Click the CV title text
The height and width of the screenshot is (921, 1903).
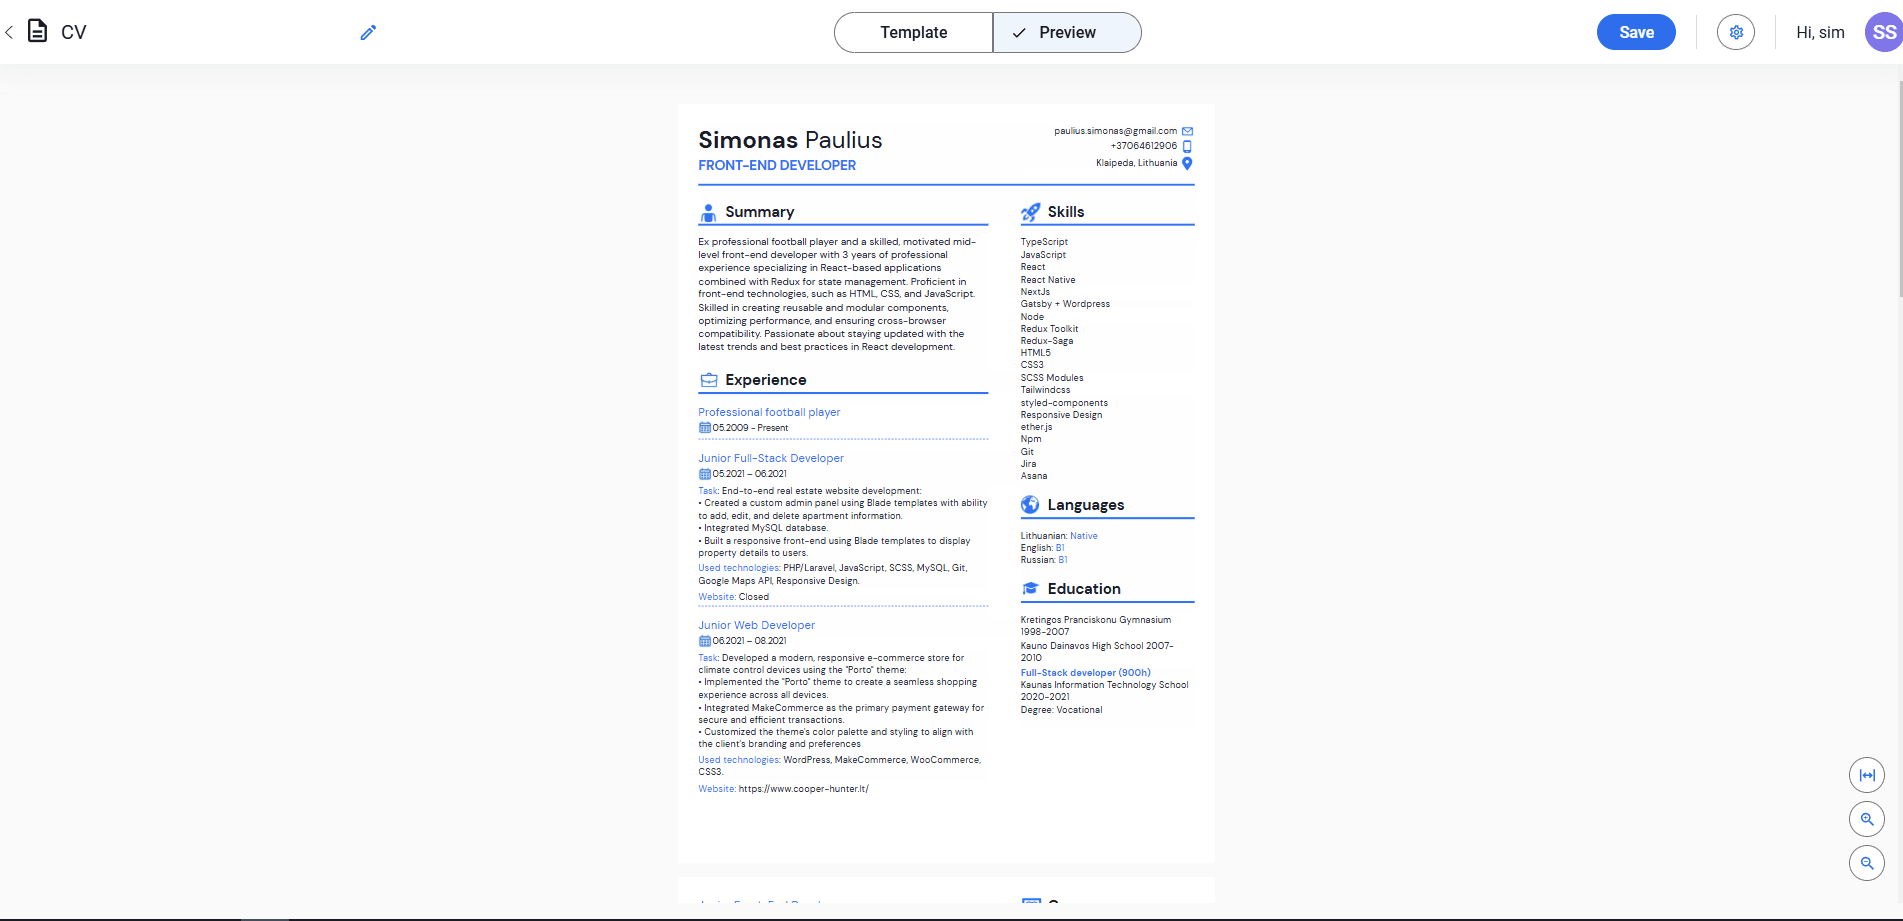coord(74,33)
